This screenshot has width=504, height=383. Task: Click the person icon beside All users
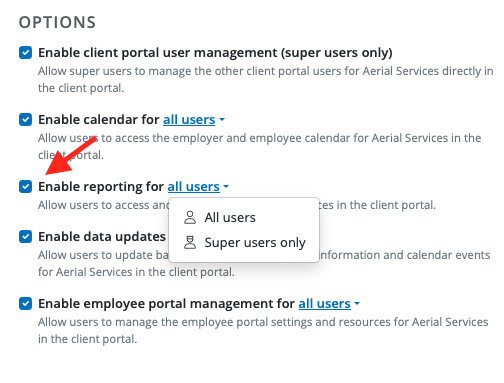pyautogui.click(x=190, y=217)
